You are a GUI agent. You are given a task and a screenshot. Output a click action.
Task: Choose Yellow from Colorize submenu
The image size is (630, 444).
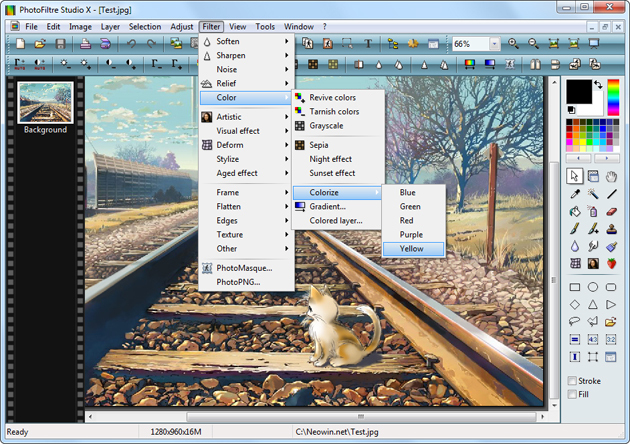point(413,249)
